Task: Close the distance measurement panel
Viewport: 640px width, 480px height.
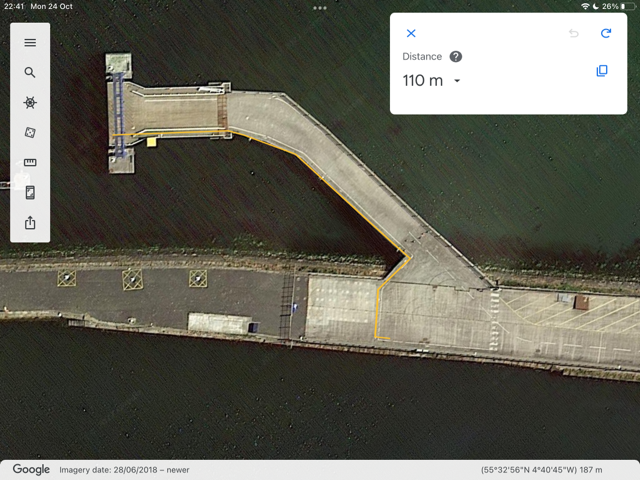Action: click(411, 34)
